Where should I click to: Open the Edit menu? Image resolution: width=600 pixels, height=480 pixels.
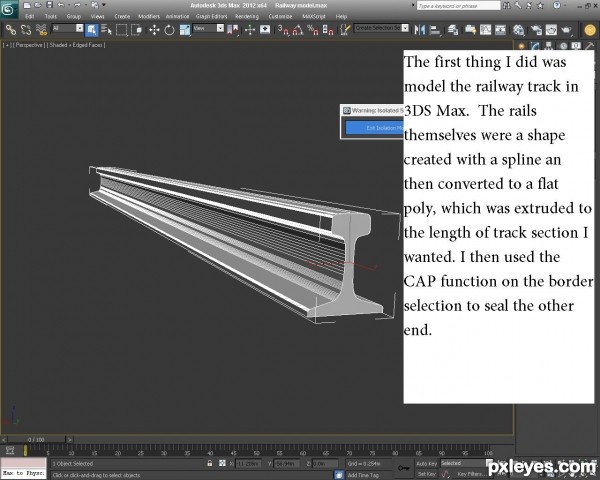pyautogui.click(x=29, y=16)
